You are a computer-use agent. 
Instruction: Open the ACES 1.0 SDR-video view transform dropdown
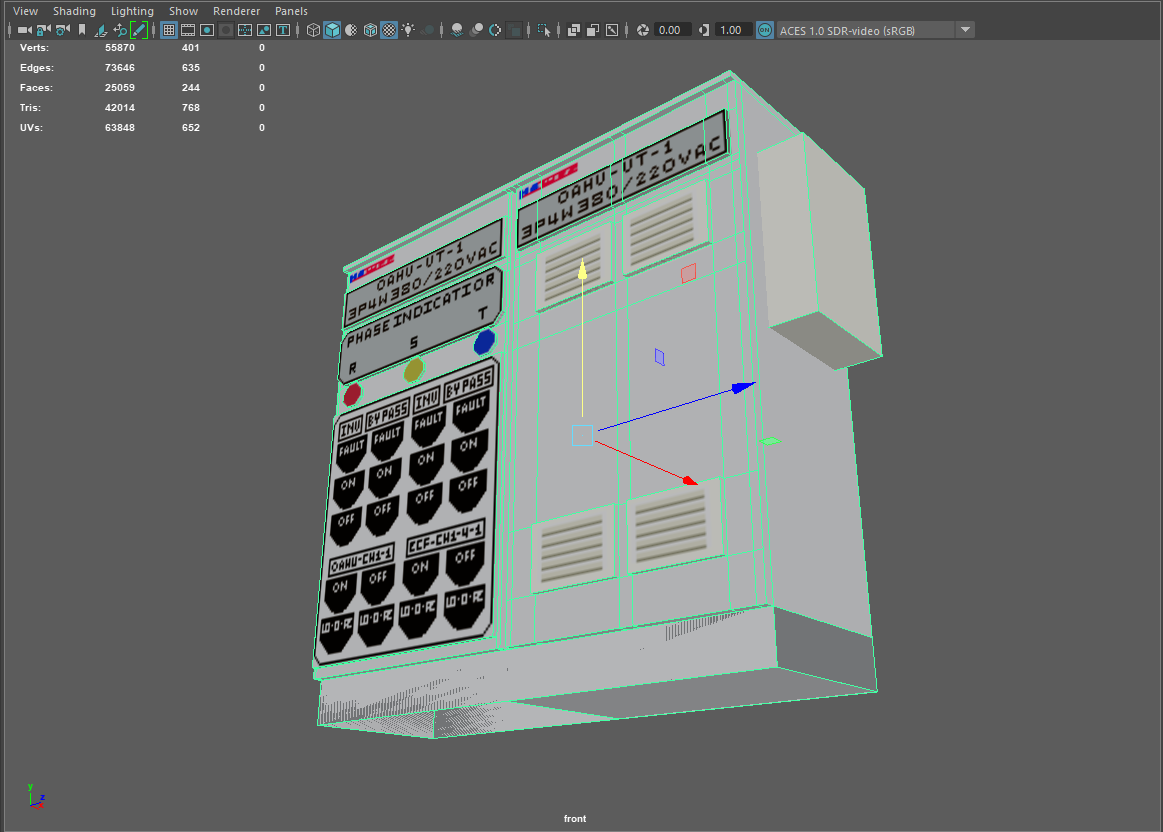pos(865,30)
